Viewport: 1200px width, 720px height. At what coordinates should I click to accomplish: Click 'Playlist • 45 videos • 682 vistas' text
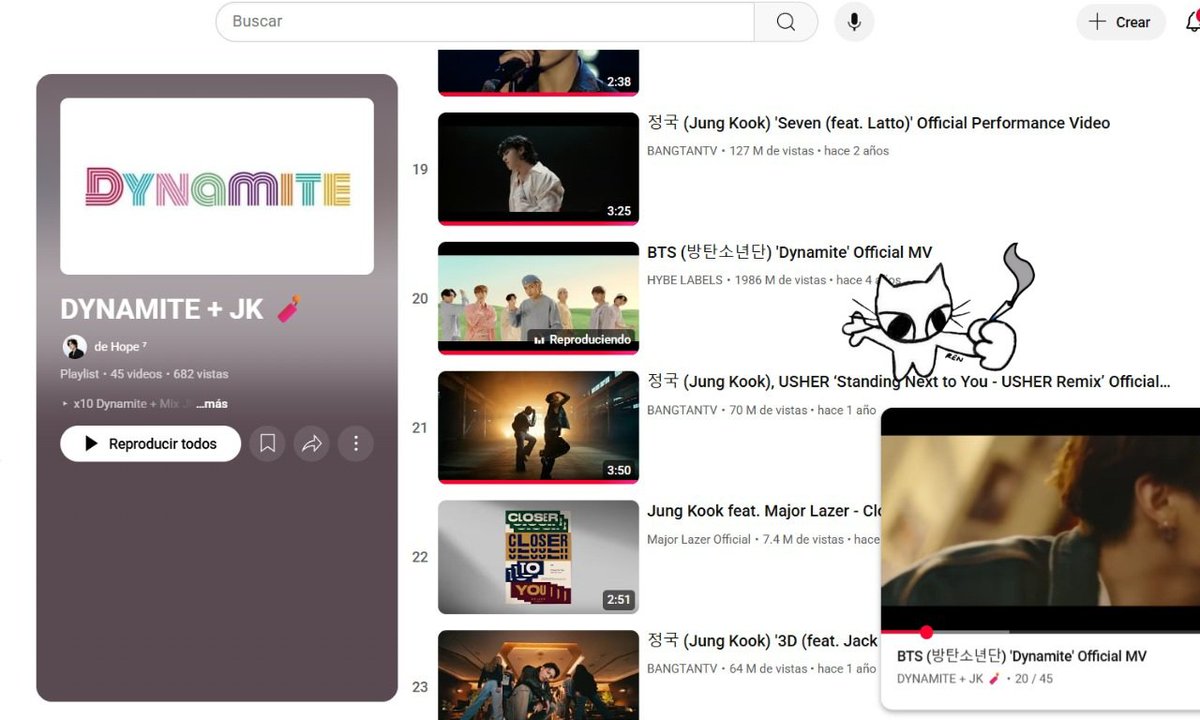pyautogui.click(x=144, y=374)
